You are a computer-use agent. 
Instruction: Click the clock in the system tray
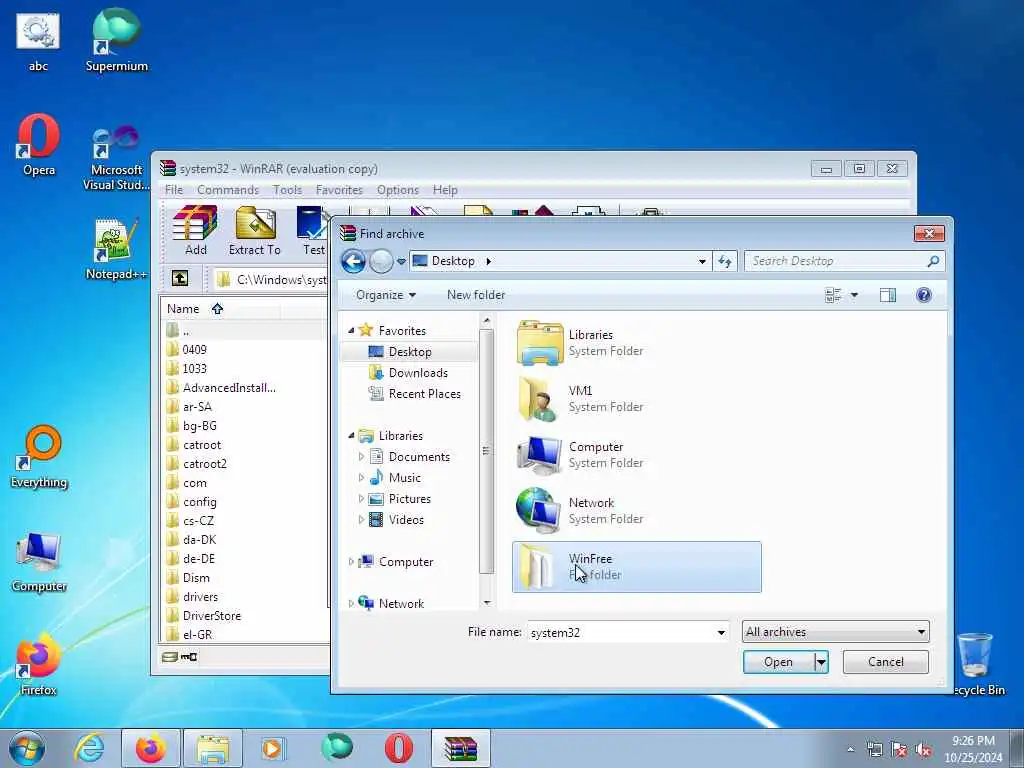973,749
